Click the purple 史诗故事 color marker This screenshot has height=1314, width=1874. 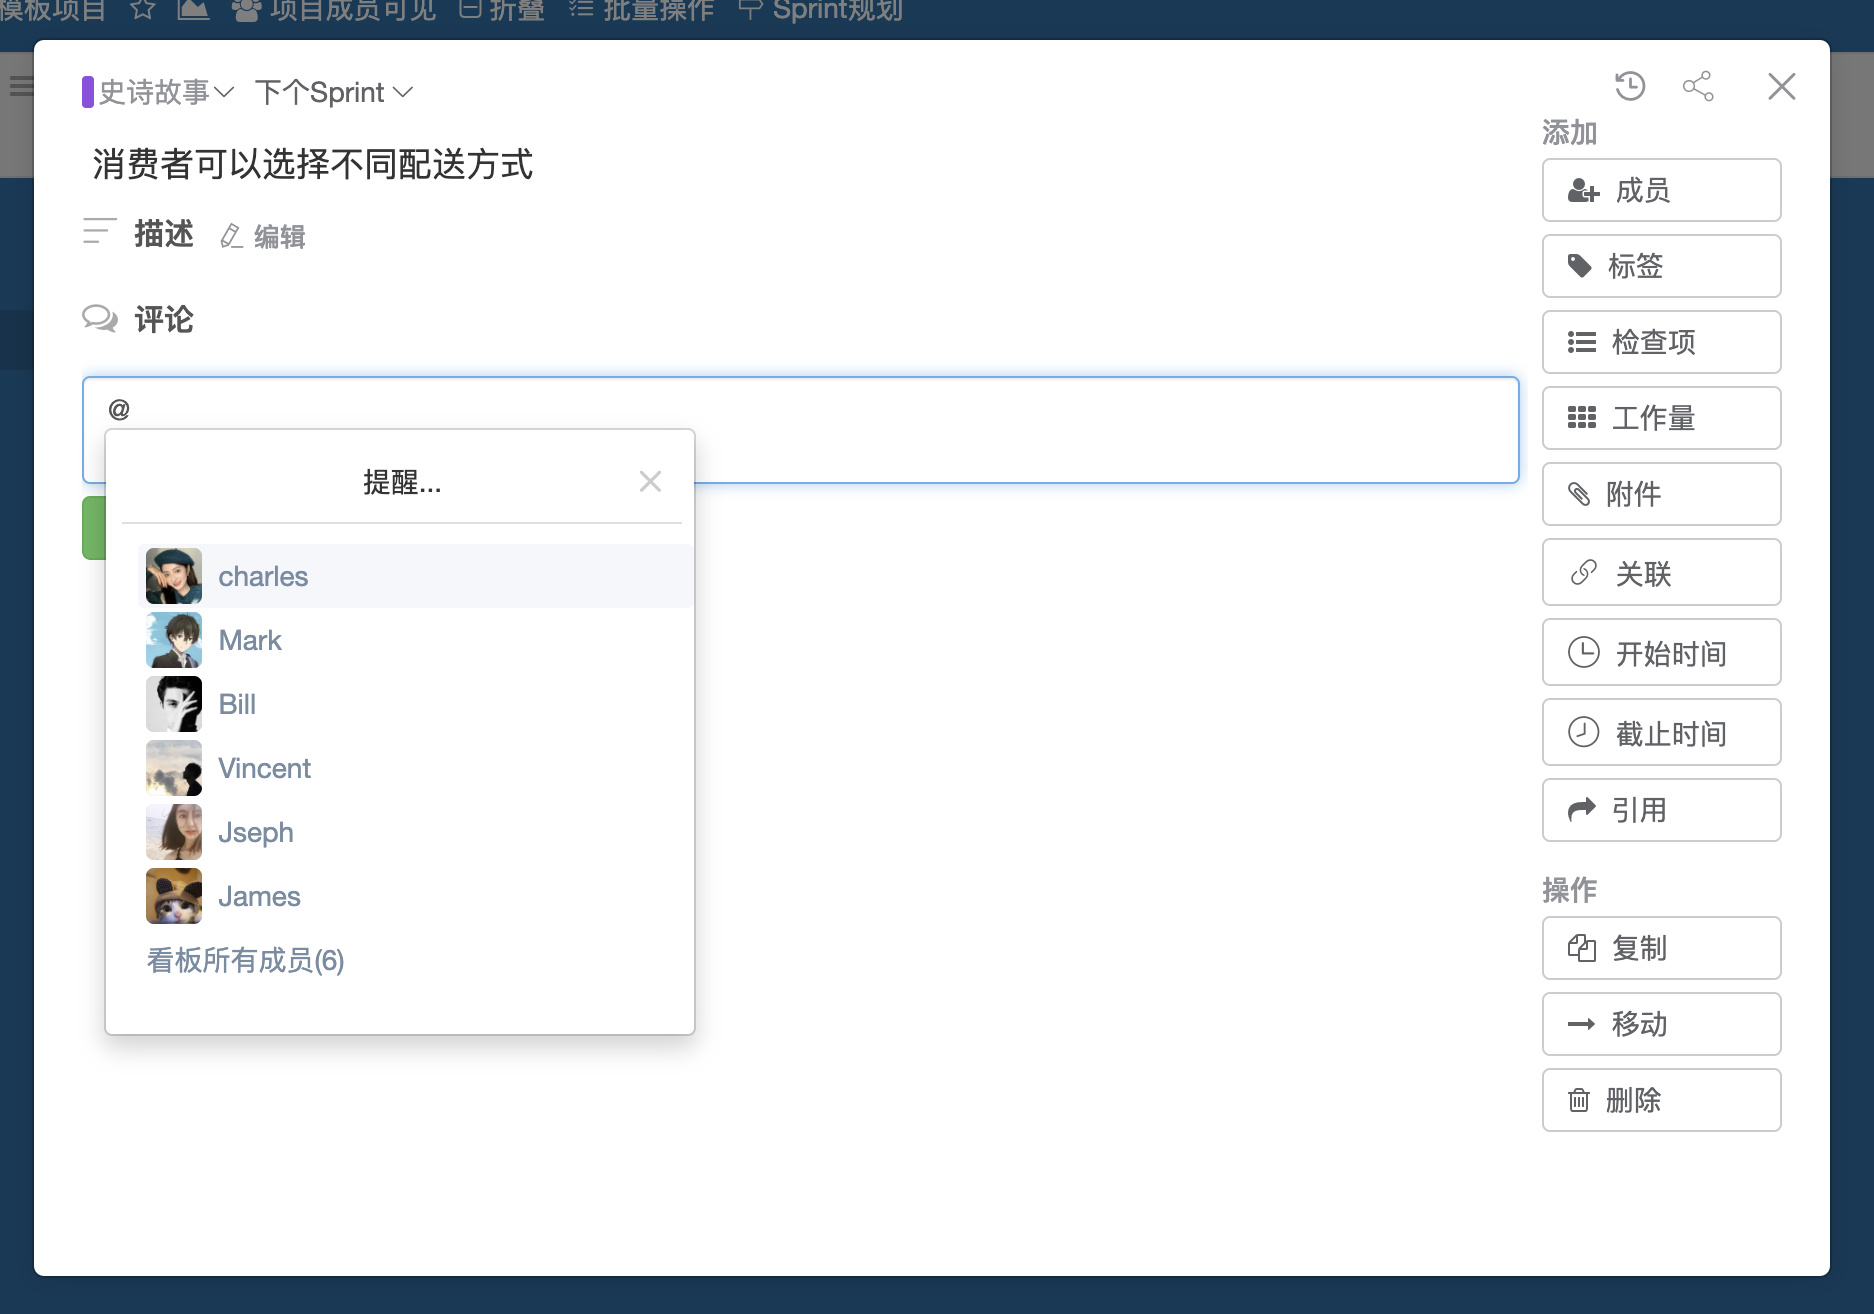[x=88, y=92]
